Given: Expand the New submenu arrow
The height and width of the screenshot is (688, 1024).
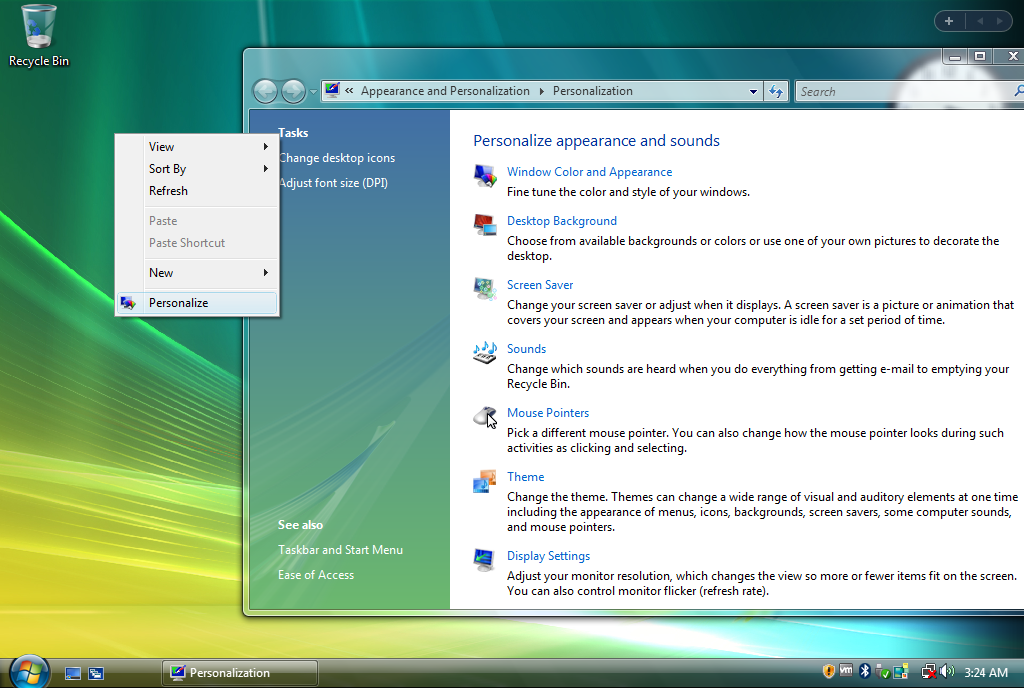Looking at the screenshot, I should click(x=266, y=273).
